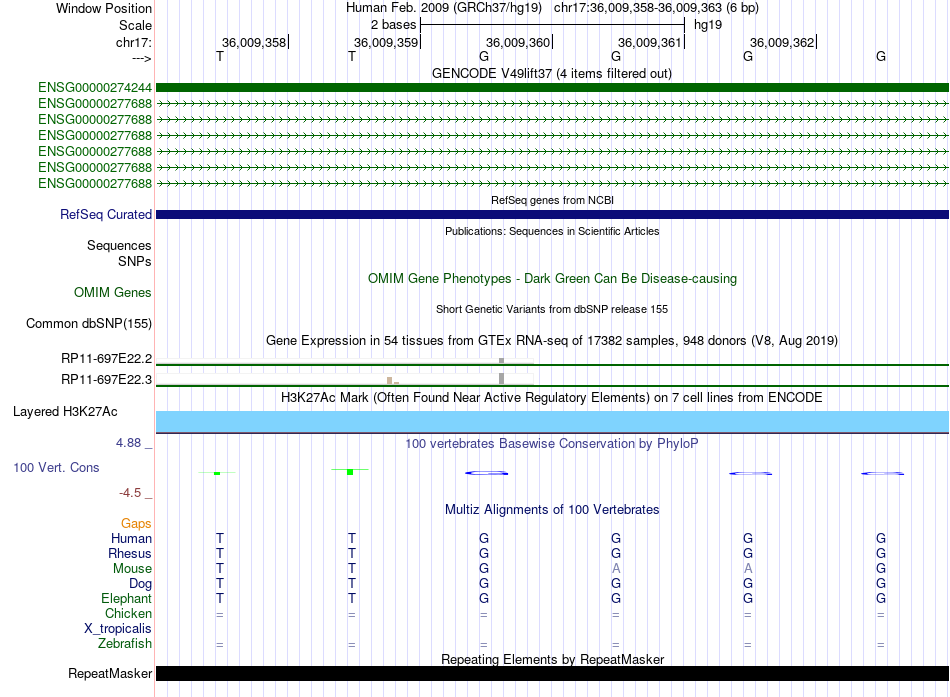
Task: Open the RefSeq genes from NCBI title
Action: pos(552,200)
